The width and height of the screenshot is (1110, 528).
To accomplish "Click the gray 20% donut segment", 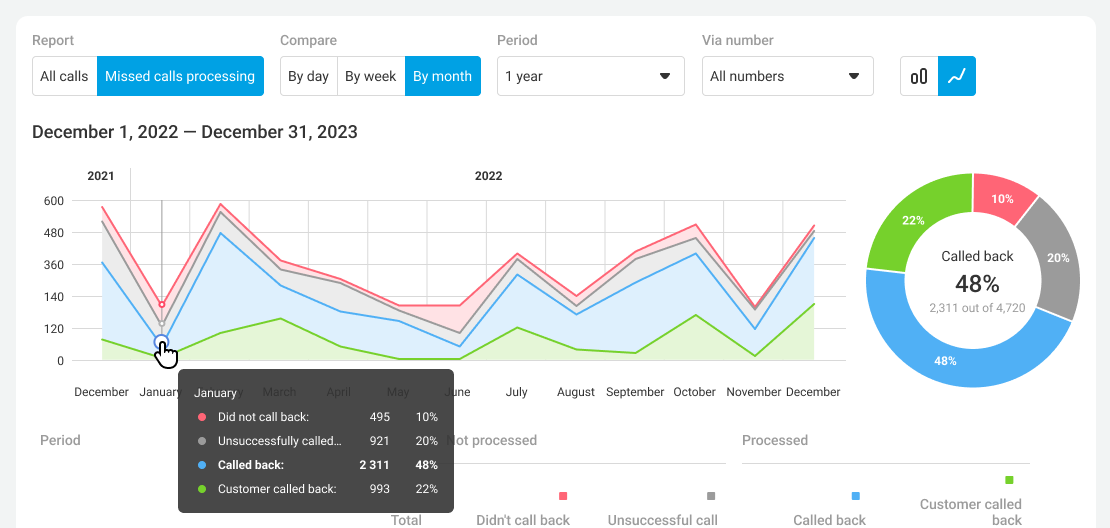I will click(x=1052, y=257).
